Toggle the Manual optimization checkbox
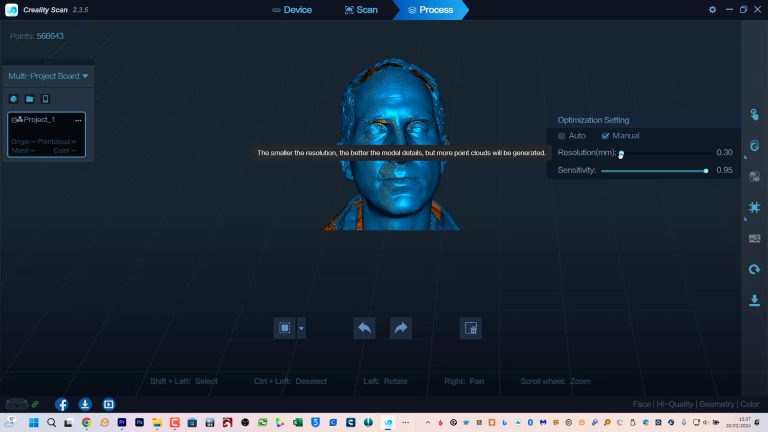The width and height of the screenshot is (768, 432). coord(605,136)
